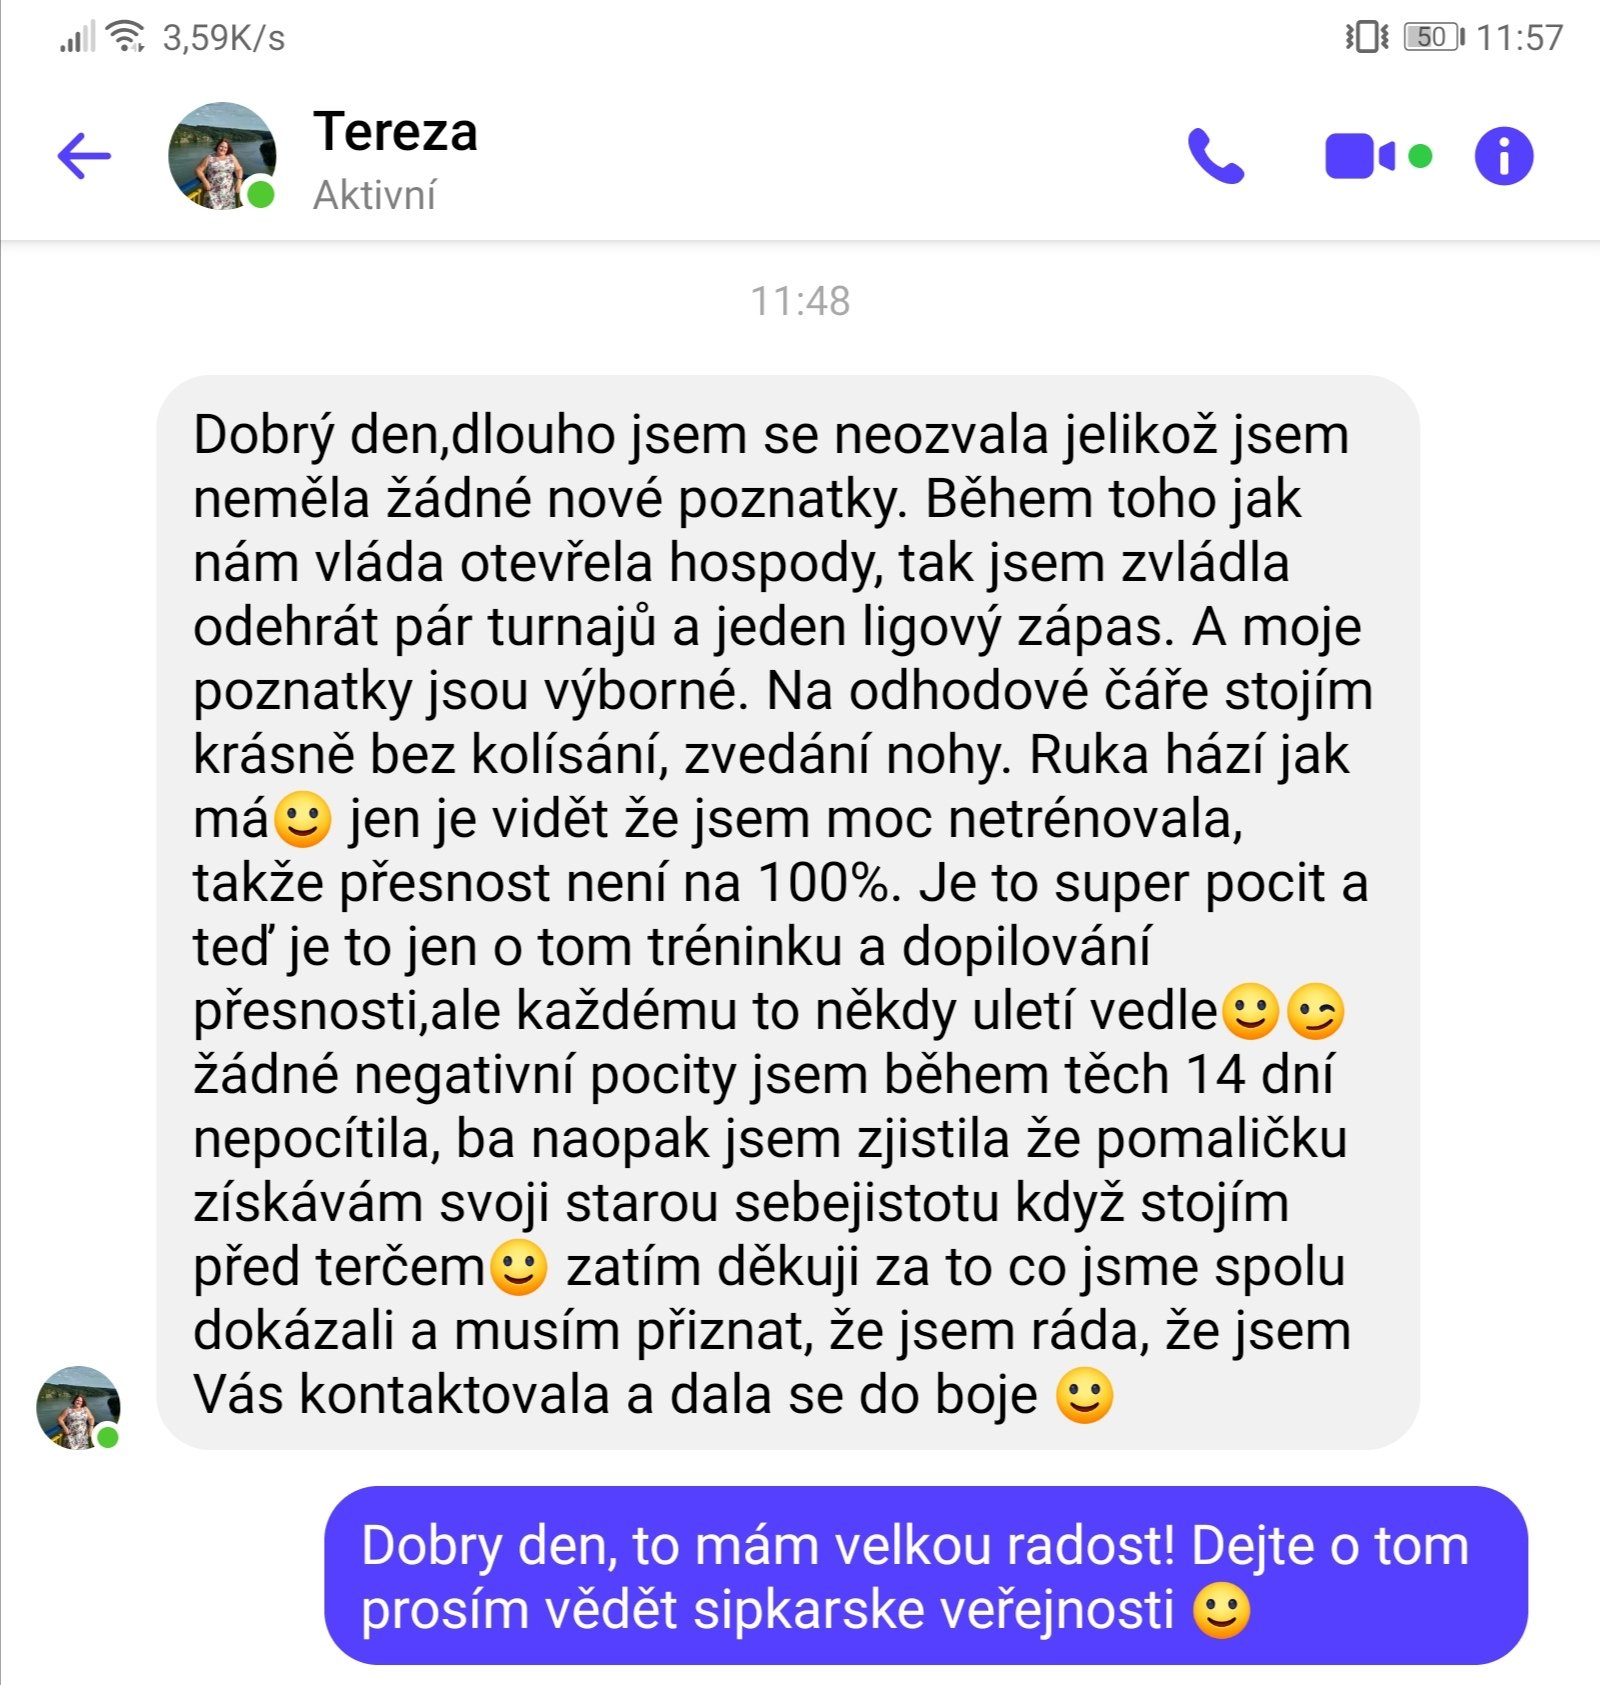Viewport: 1600px width, 1685px height.
Task: Tap the 11:57 clock in status bar
Action: [1519, 38]
